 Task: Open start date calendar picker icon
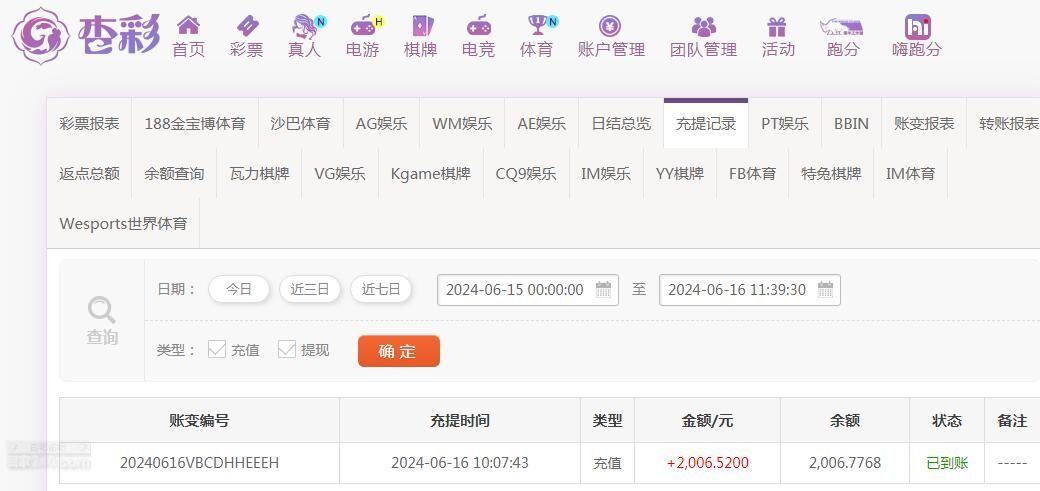coord(603,289)
